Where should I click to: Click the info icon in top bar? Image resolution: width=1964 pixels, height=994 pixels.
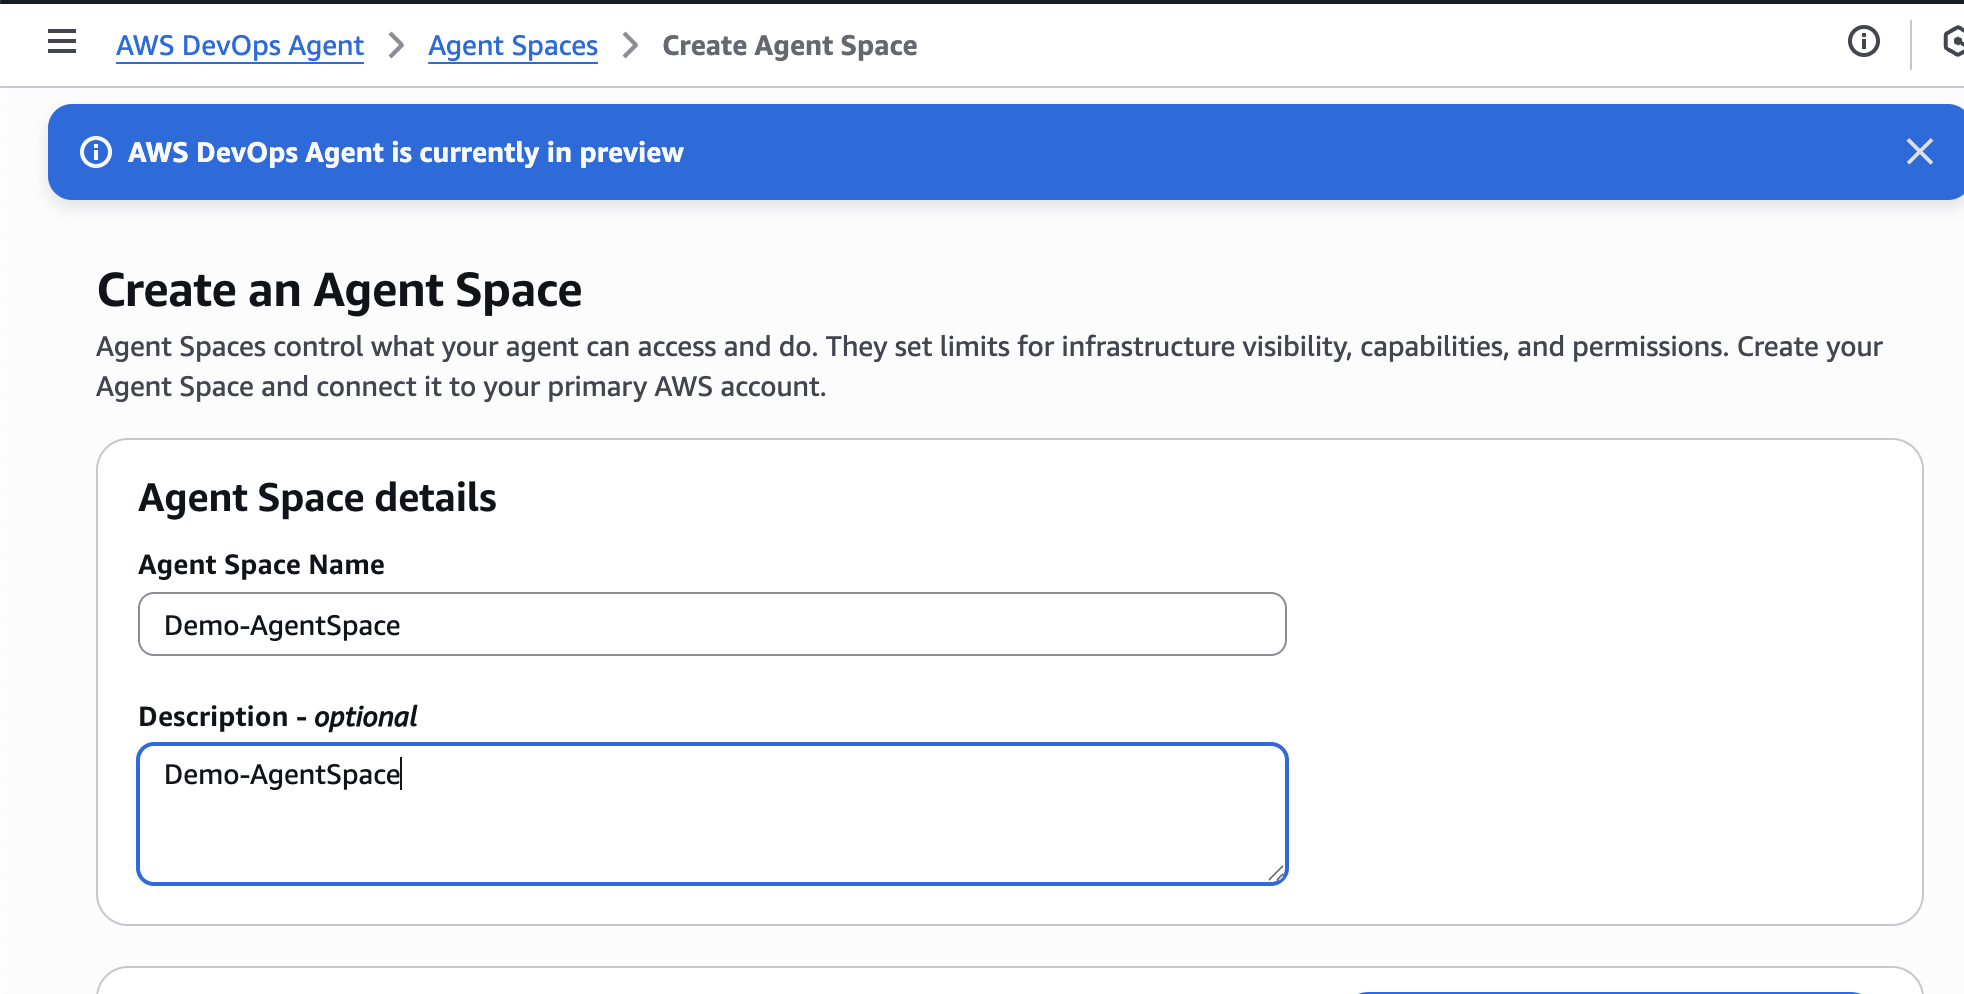(1863, 42)
